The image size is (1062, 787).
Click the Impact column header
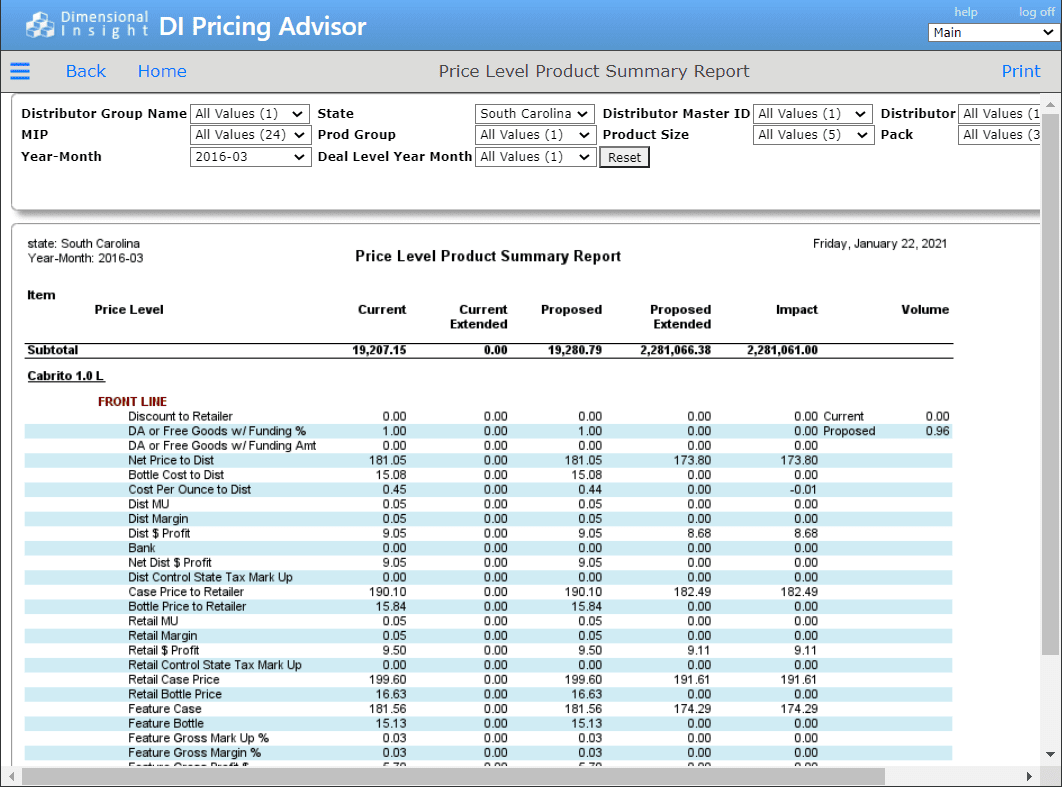click(x=796, y=310)
